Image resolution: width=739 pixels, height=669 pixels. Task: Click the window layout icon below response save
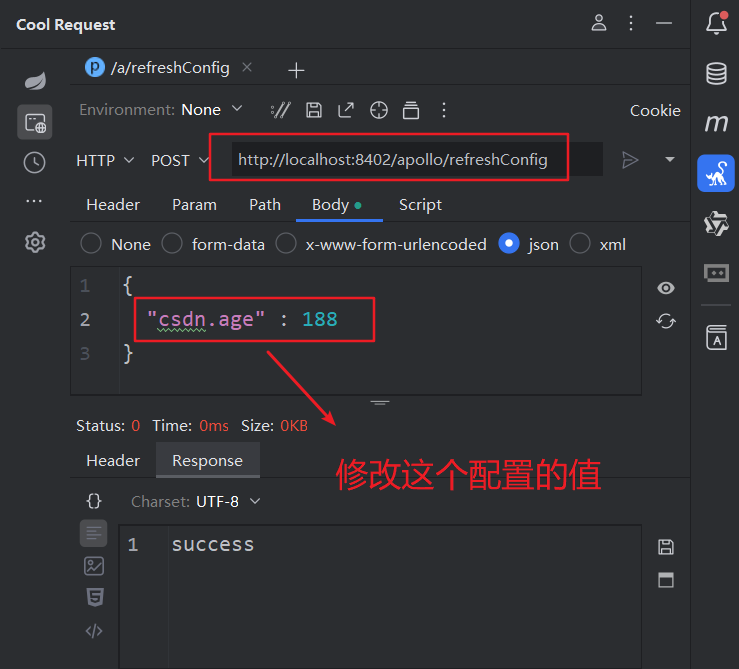[665, 580]
